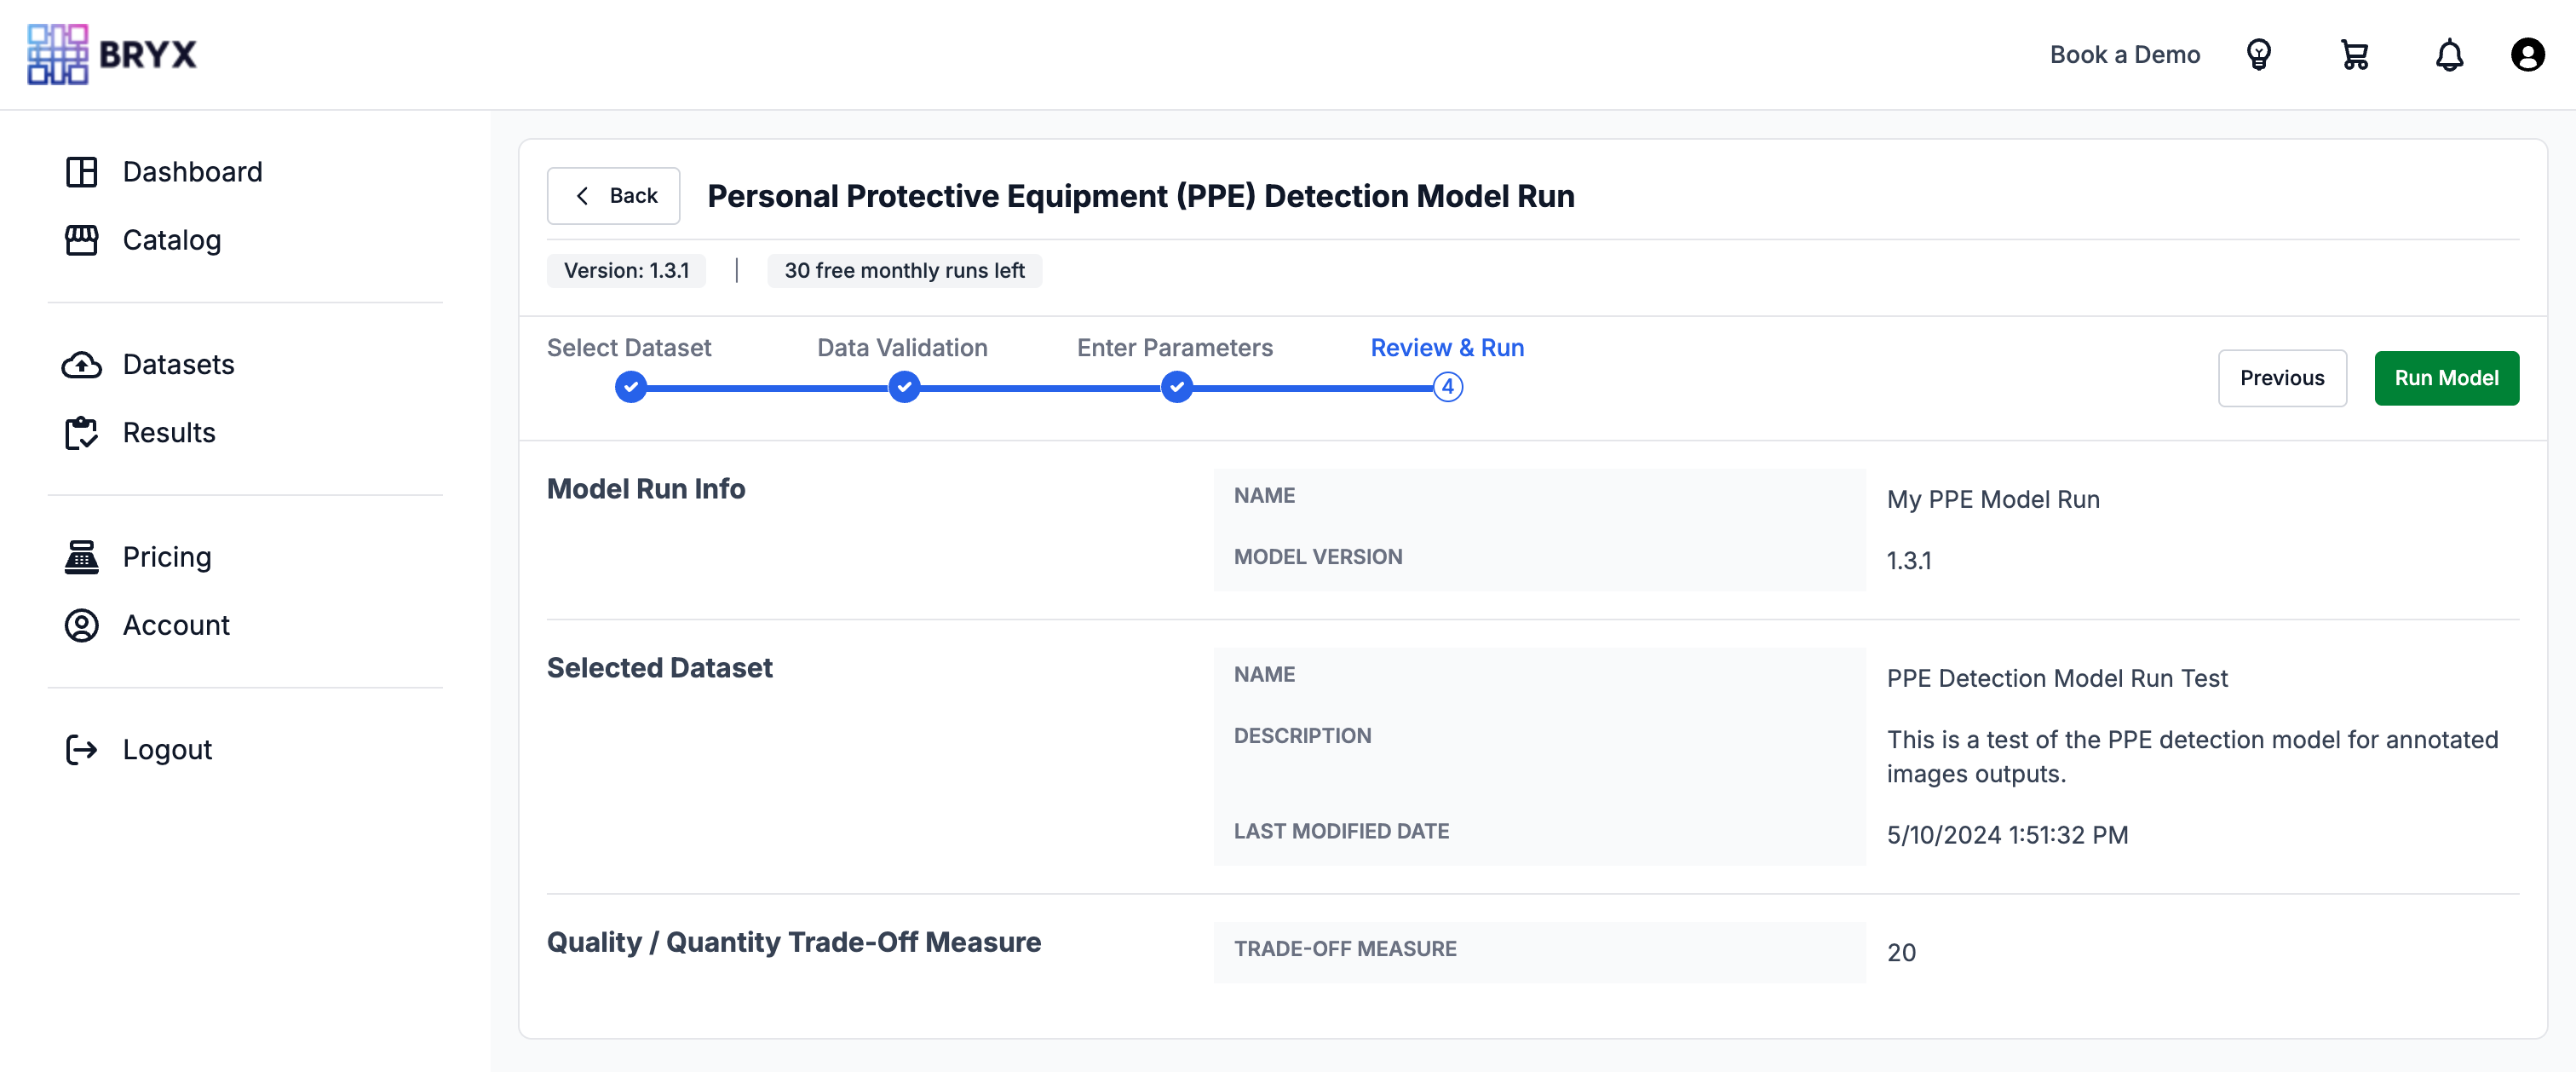Click the BRYX logo
Image resolution: width=2576 pixels, height=1072 pixels.
pos(110,55)
